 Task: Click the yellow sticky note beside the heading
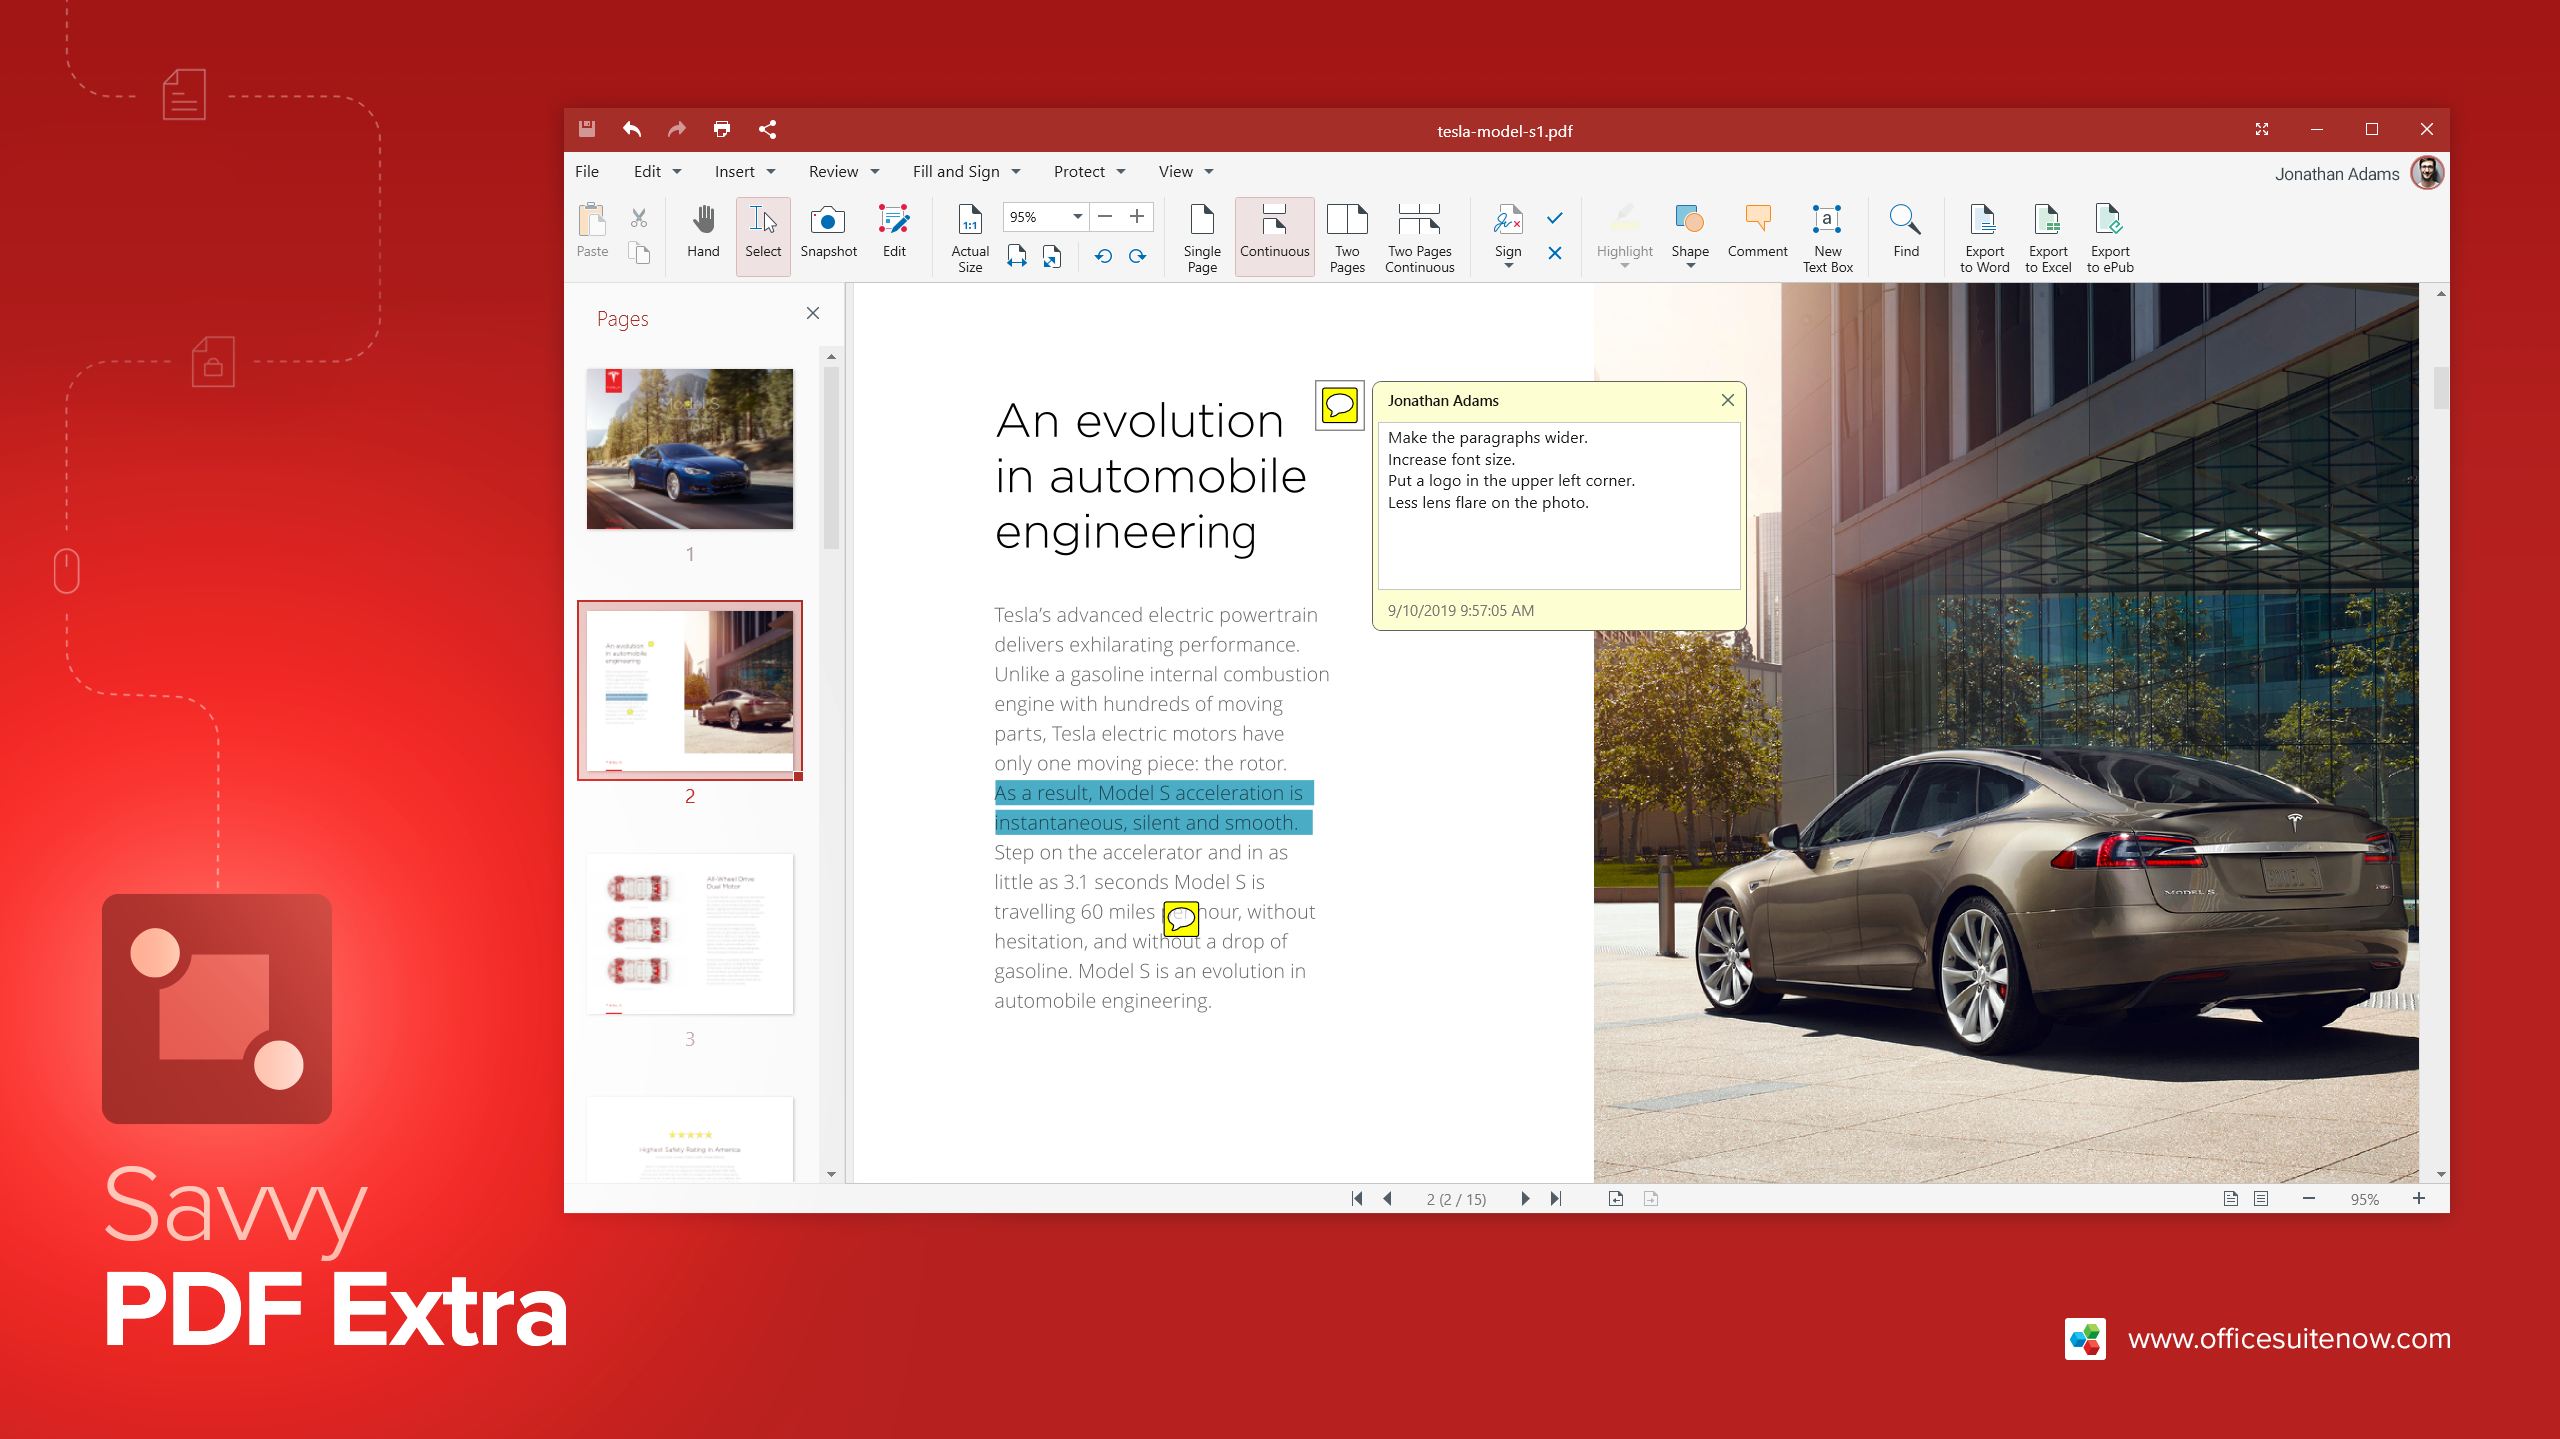[x=1340, y=405]
